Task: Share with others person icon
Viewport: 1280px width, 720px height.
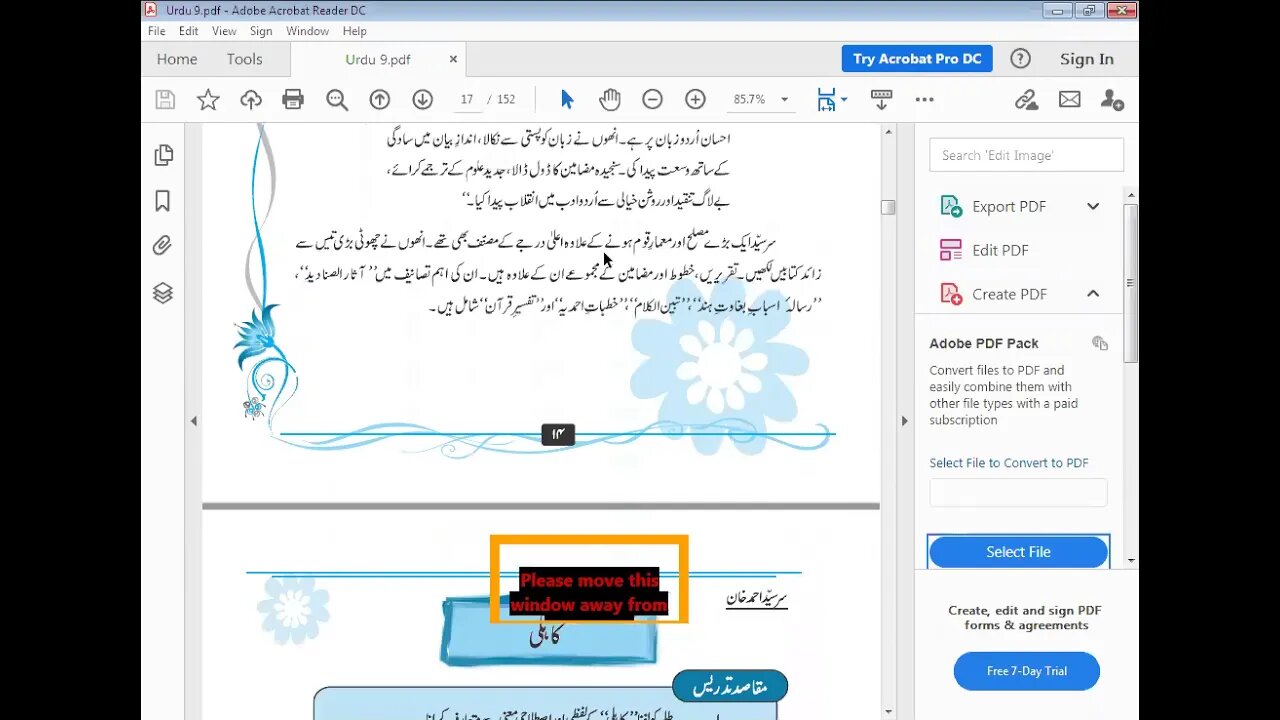Action: click(x=1112, y=99)
